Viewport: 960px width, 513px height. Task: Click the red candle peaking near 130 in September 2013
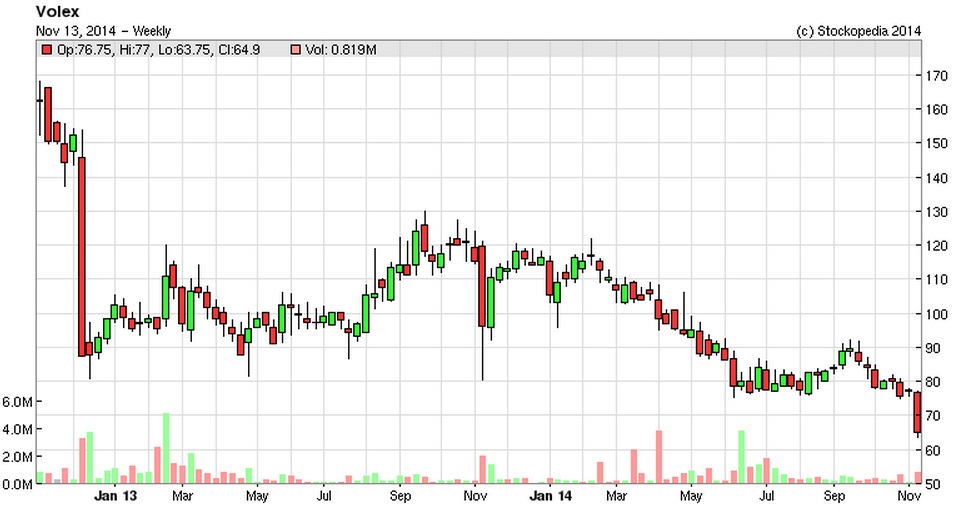[x=424, y=238]
